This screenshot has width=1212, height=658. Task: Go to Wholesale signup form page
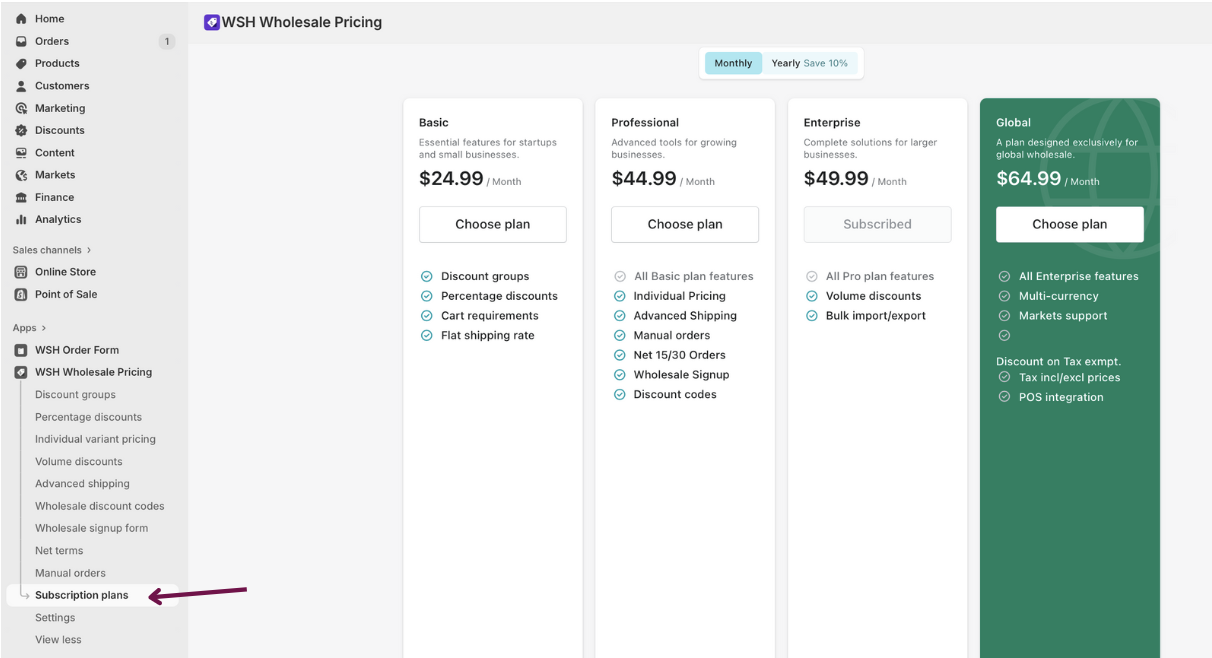coord(91,528)
